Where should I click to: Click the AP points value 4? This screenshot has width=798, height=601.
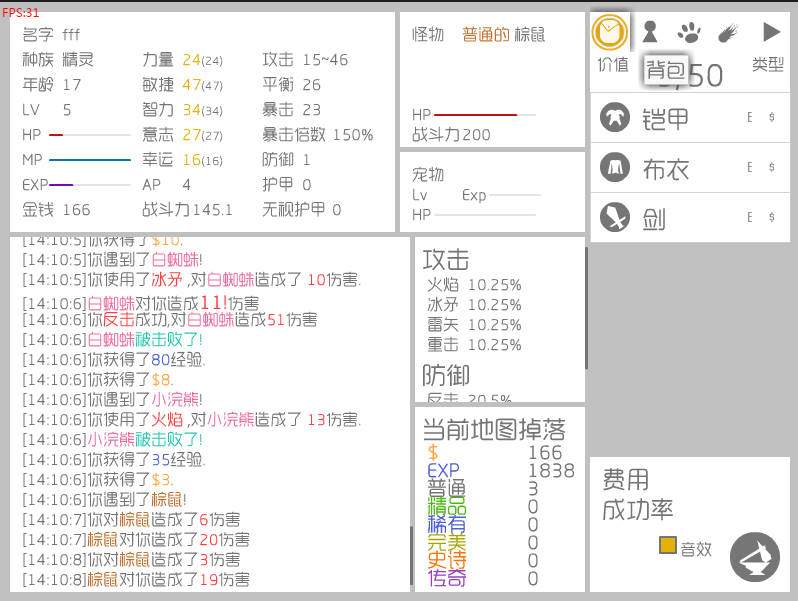pyautogui.click(x=187, y=185)
